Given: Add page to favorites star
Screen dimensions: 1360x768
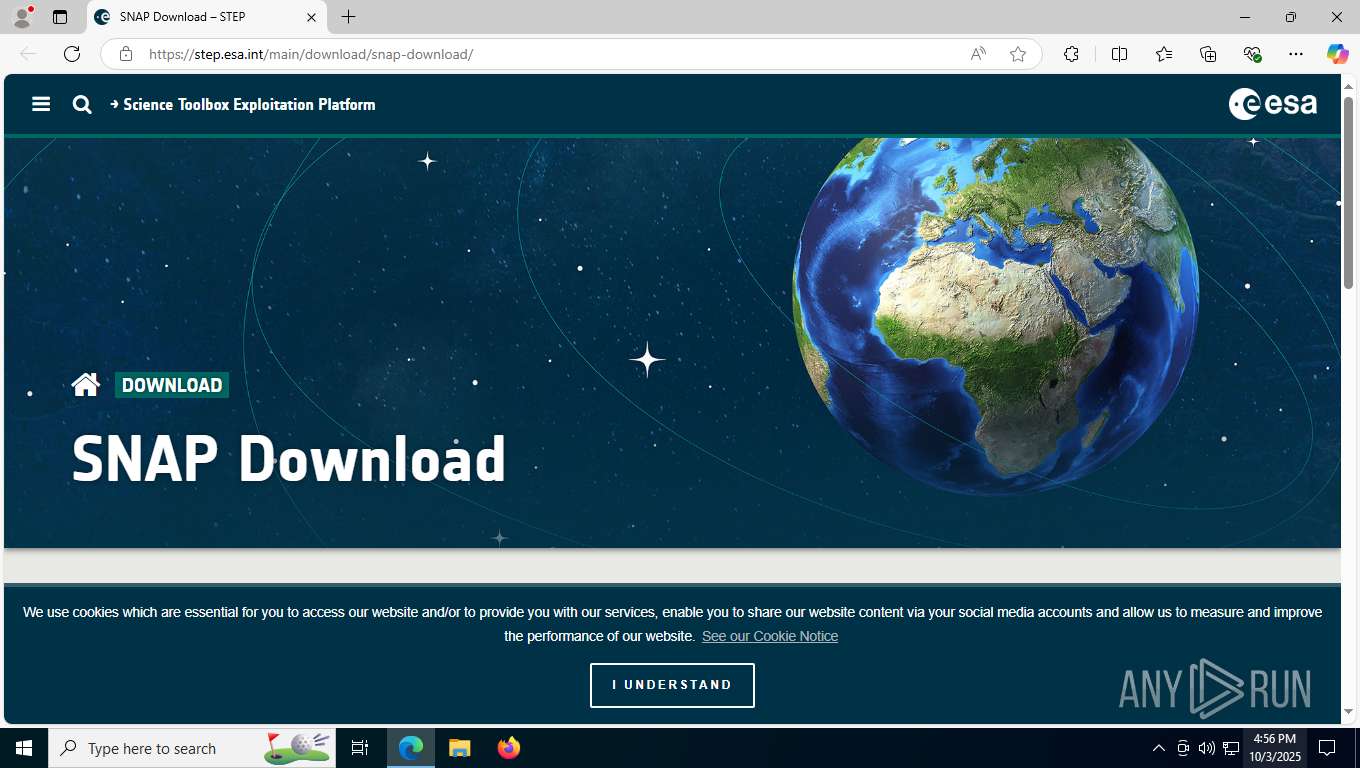Looking at the screenshot, I should point(1018,54).
